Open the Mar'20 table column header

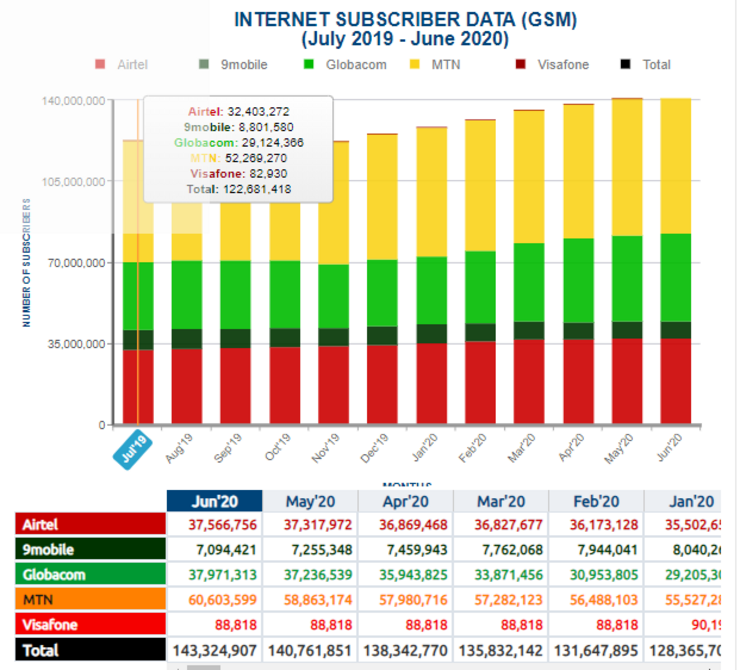501,501
